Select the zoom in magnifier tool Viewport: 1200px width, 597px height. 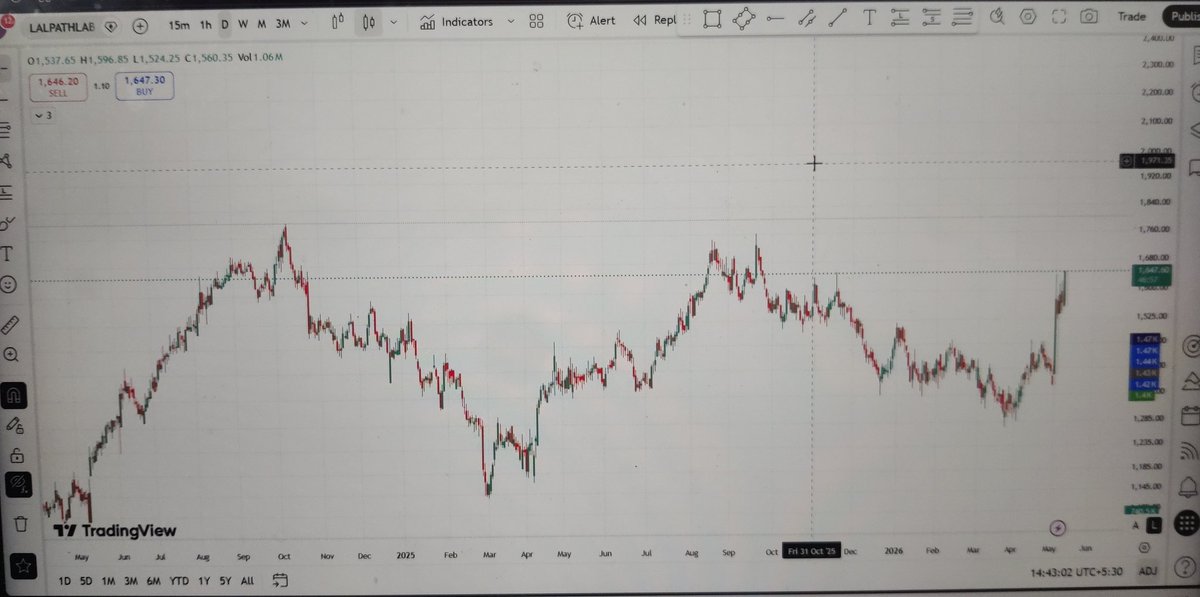click(11, 355)
